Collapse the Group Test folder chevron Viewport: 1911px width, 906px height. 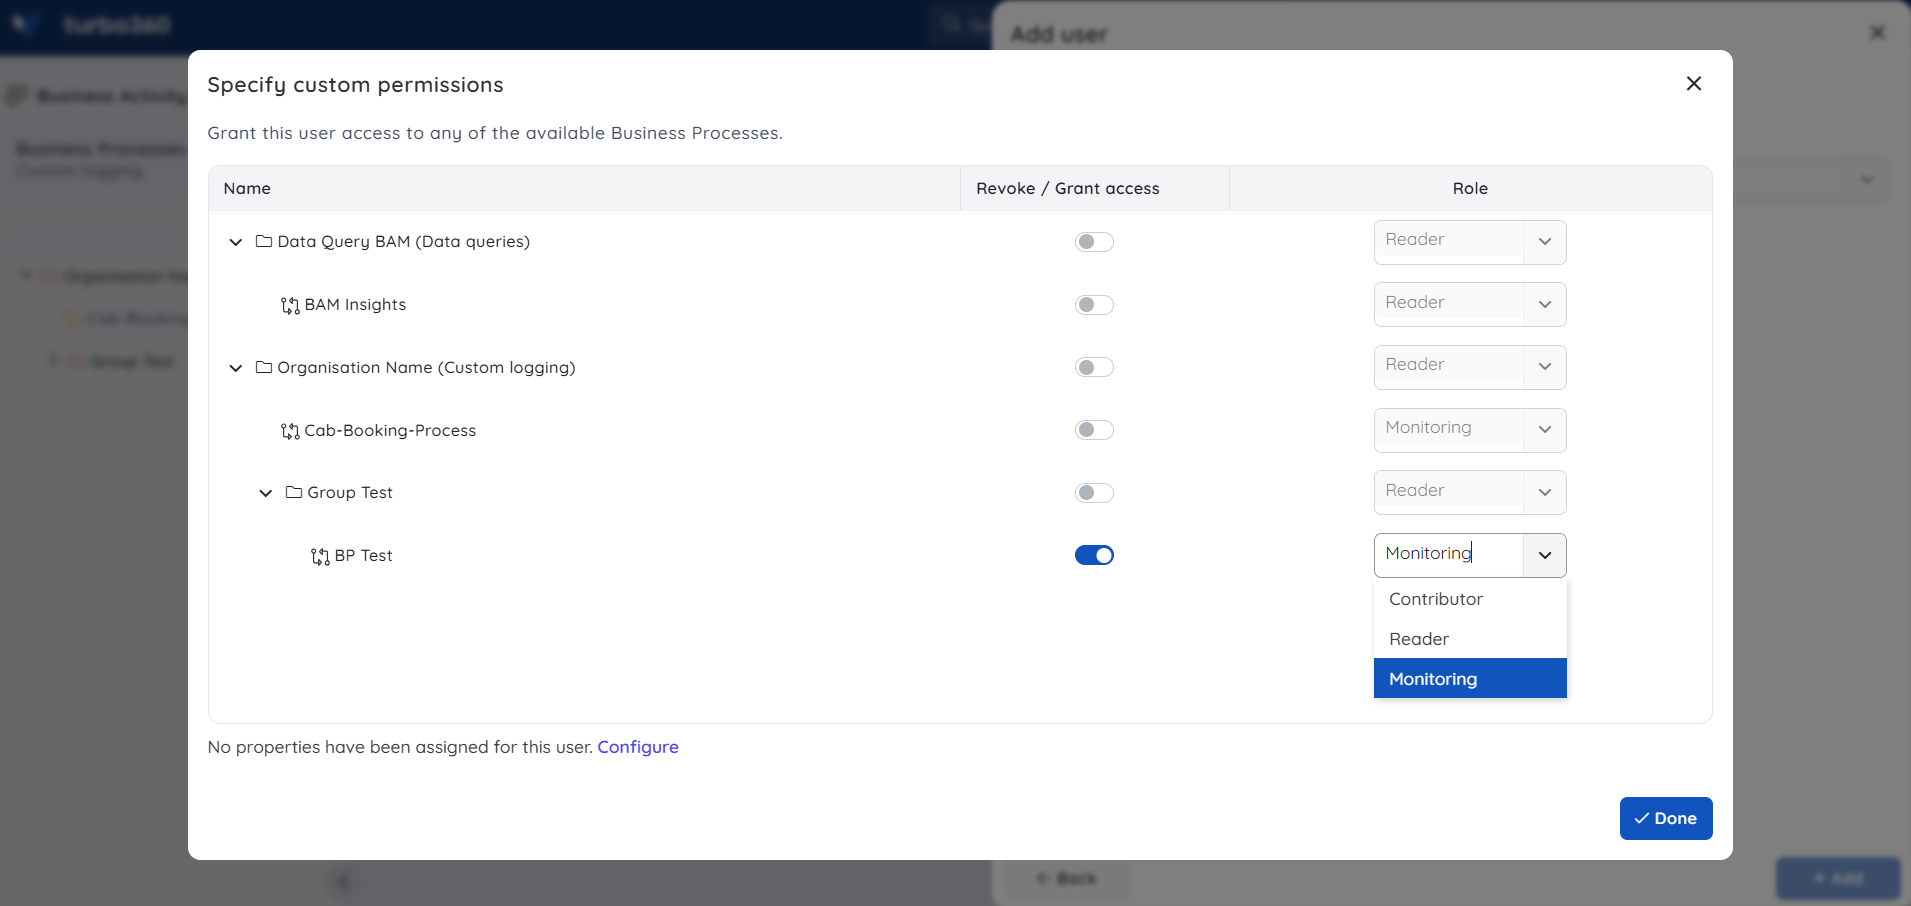266,493
